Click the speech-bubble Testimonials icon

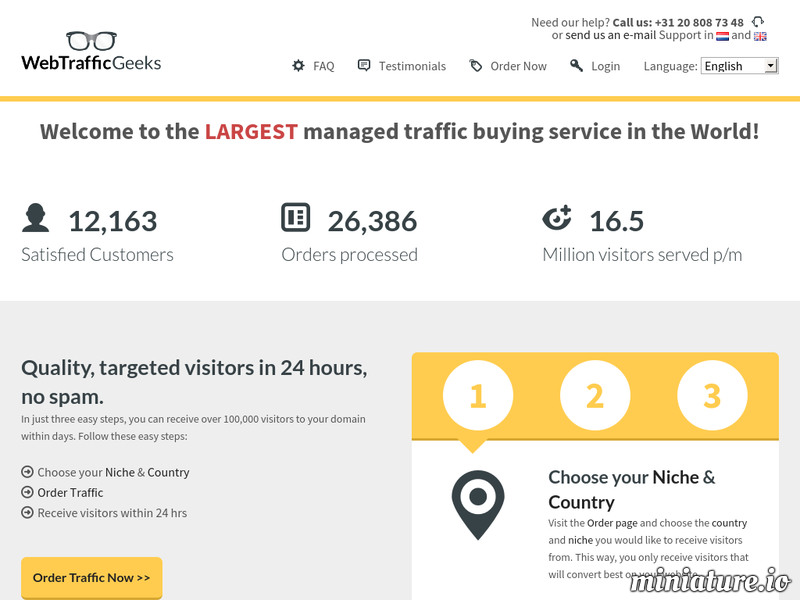(362, 65)
